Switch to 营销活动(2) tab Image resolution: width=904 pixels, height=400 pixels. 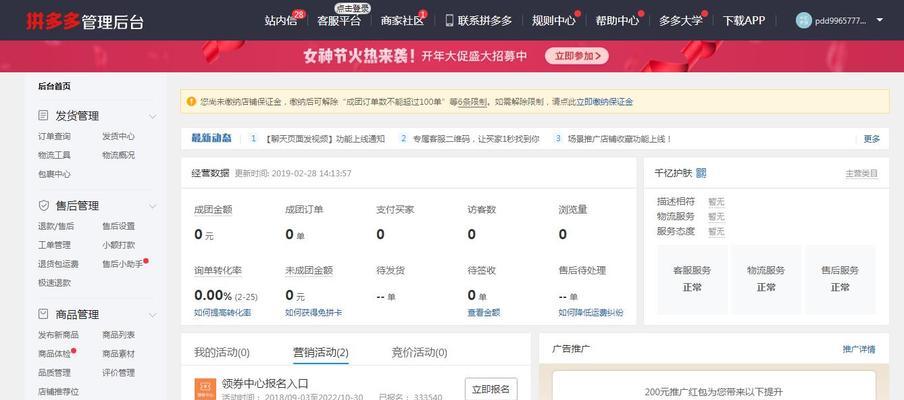(x=321, y=352)
